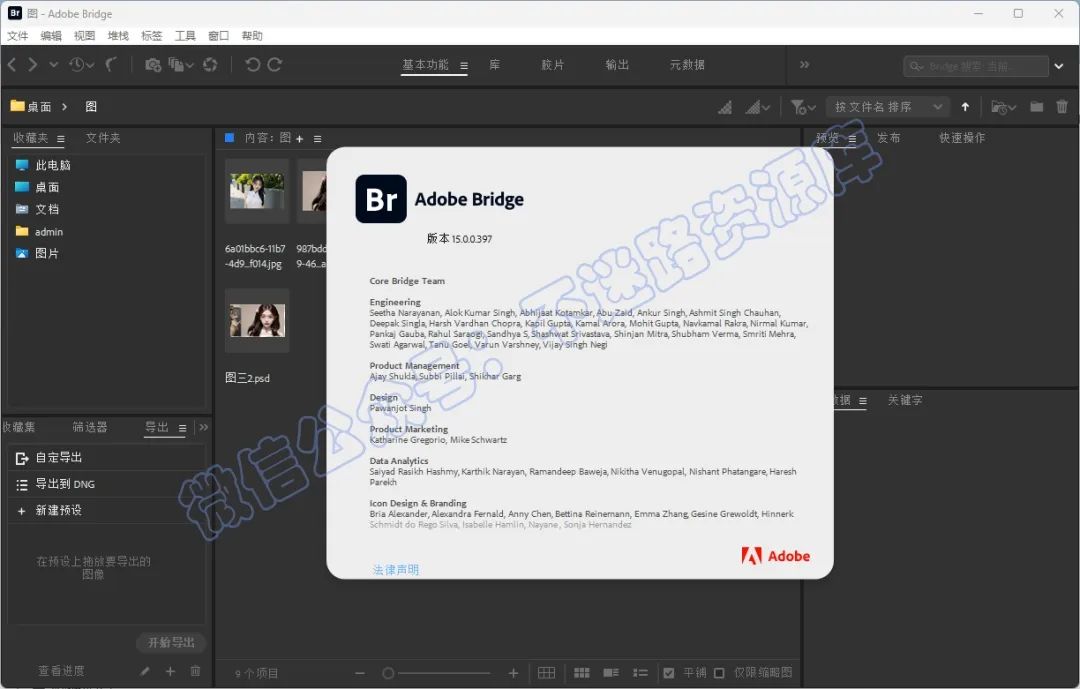Click the Camera Raw aperture icon
1080x689 pixels.
pos(210,65)
